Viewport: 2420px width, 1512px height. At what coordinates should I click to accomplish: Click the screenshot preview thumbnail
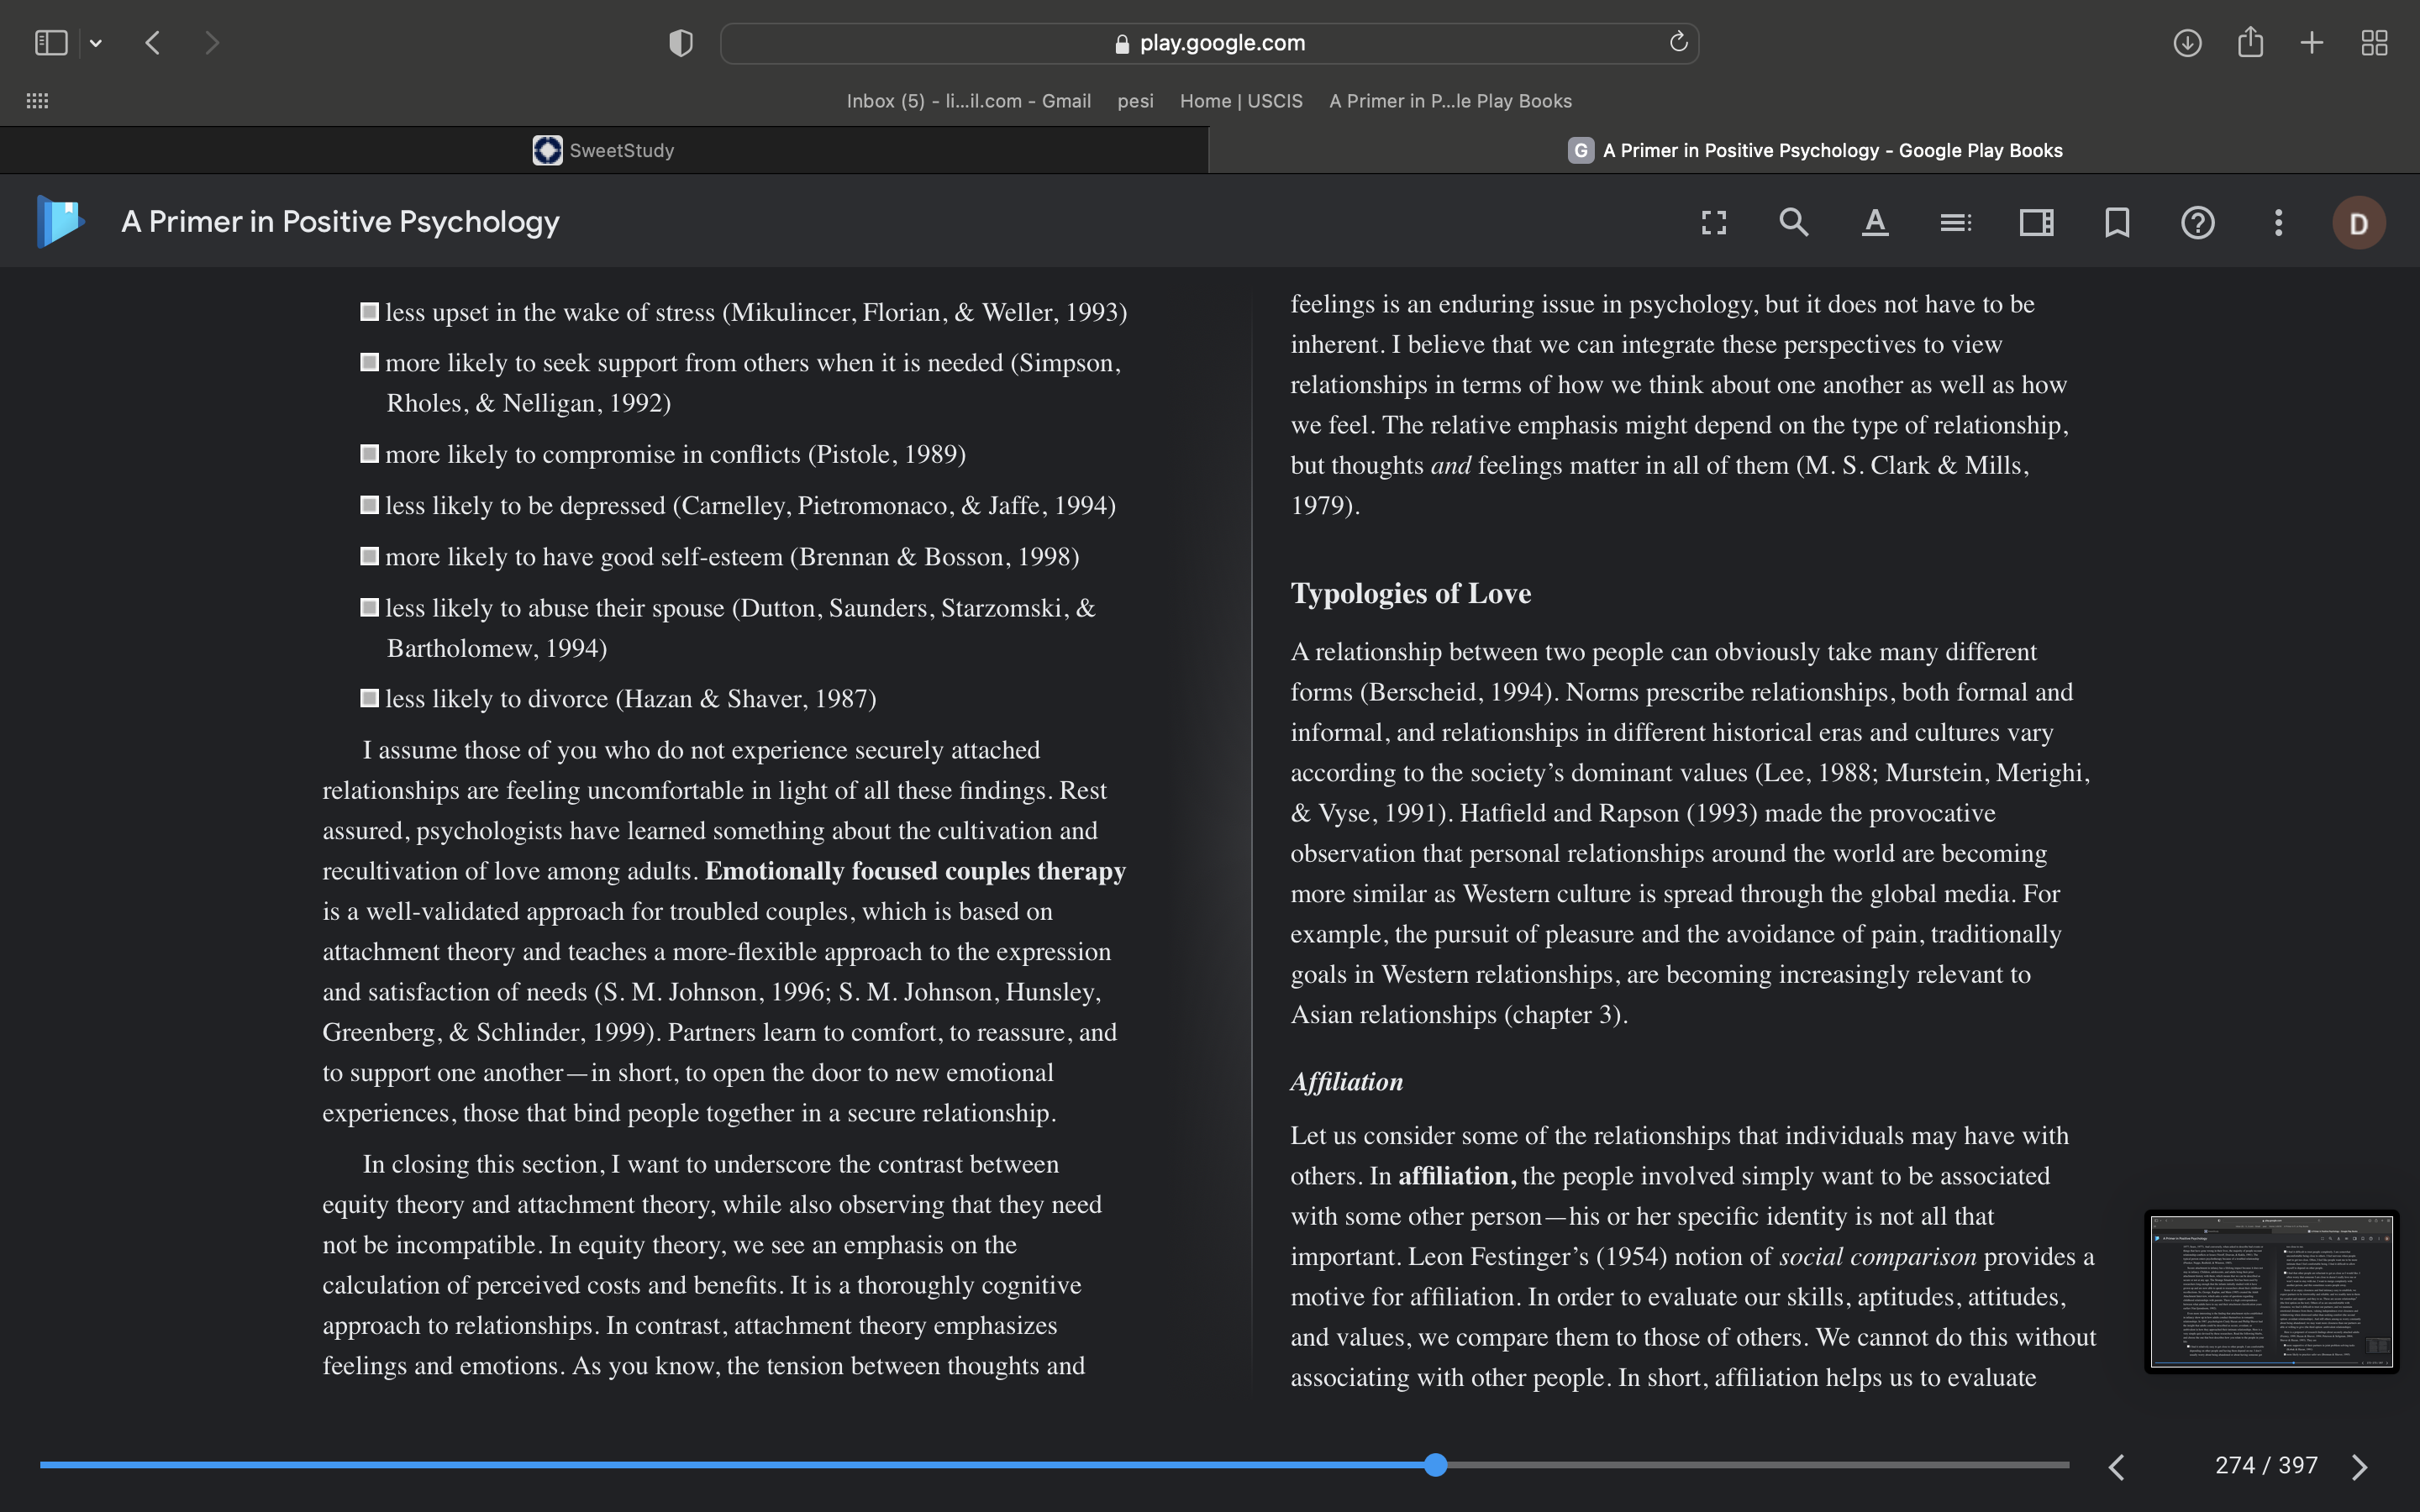tap(2271, 1291)
